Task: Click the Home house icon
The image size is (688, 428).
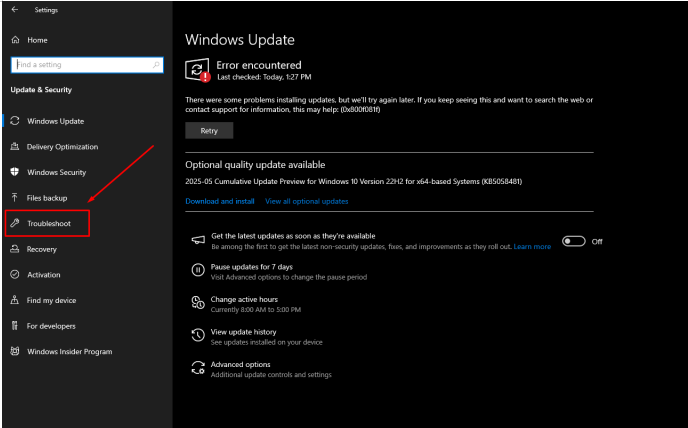Action: tap(15, 40)
